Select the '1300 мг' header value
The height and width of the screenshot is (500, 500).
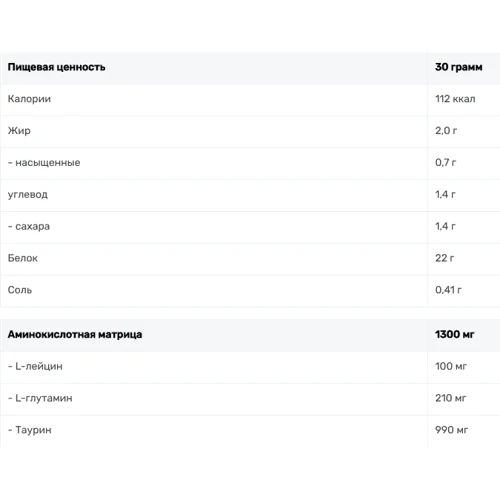coord(454,334)
